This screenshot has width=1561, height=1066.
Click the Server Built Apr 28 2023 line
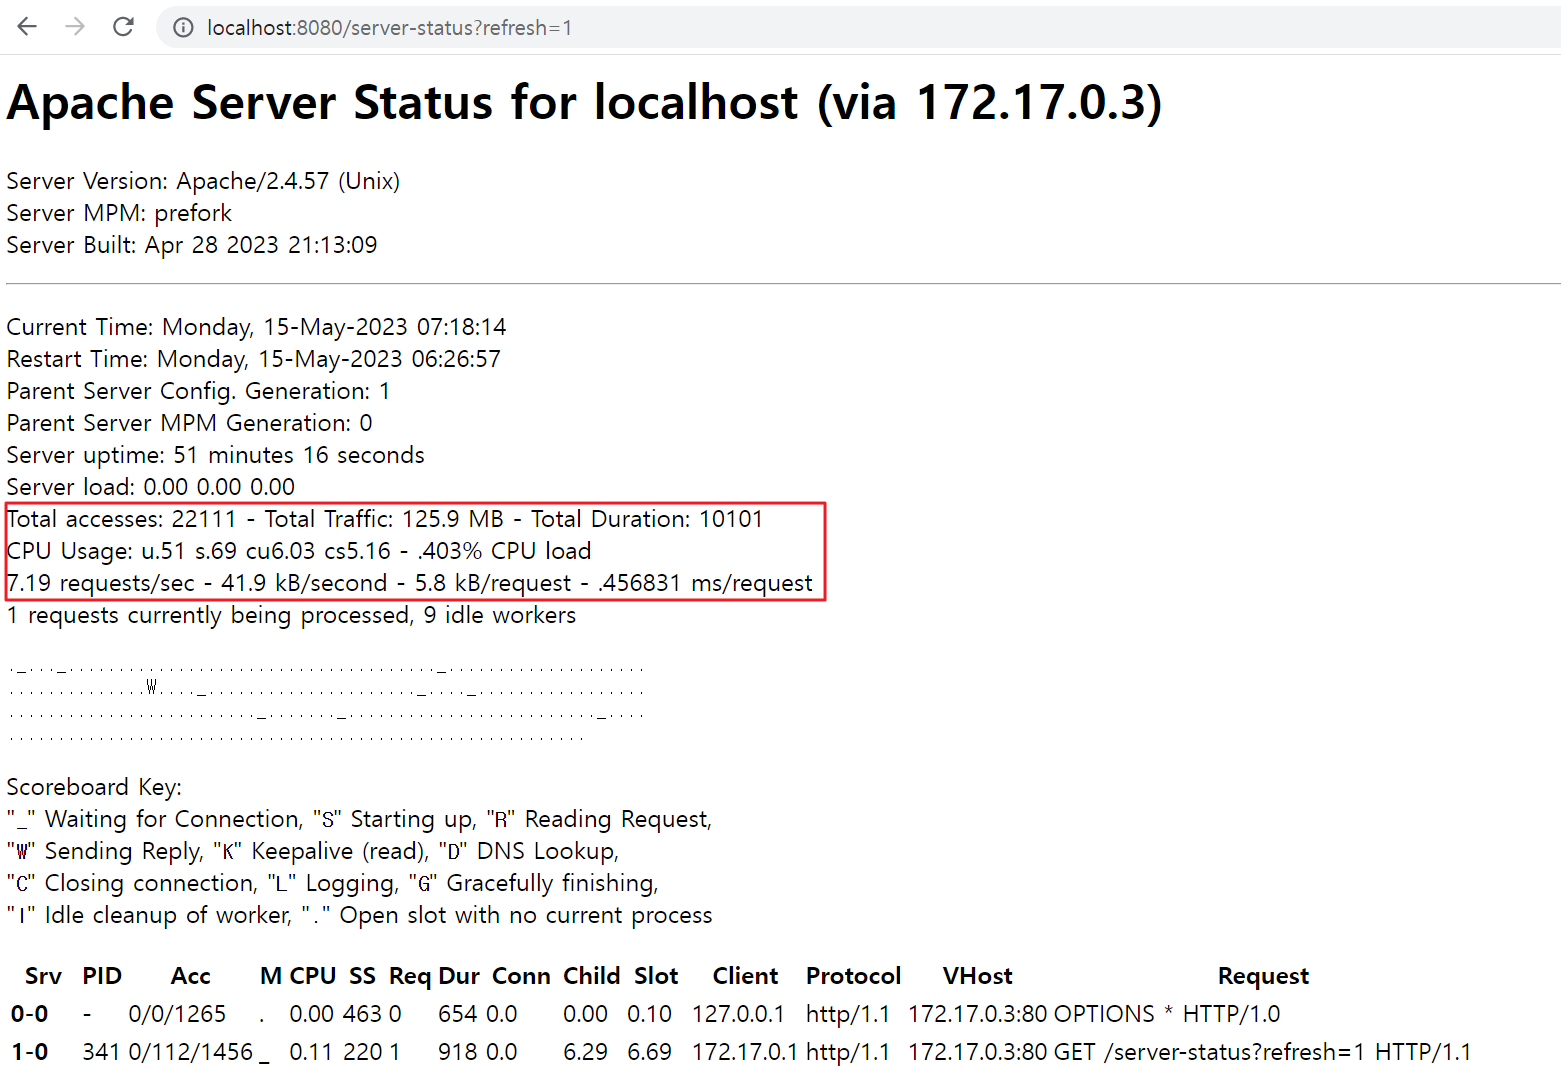[x=192, y=245]
